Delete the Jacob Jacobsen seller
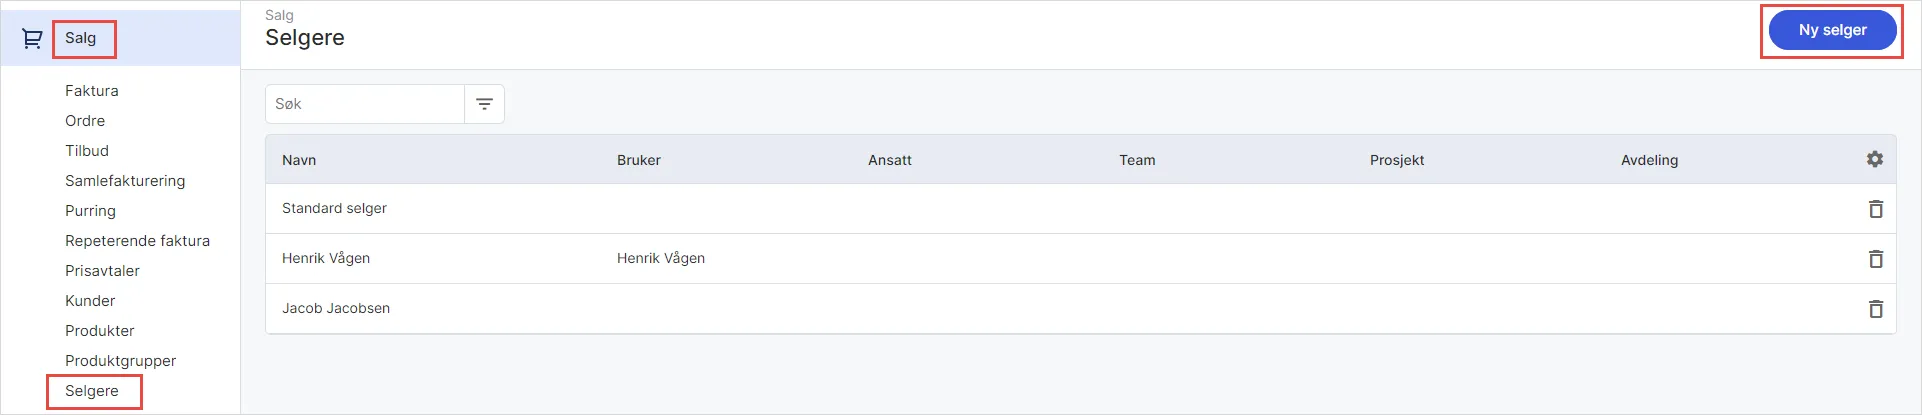This screenshot has width=1922, height=415. tap(1875, 309)
